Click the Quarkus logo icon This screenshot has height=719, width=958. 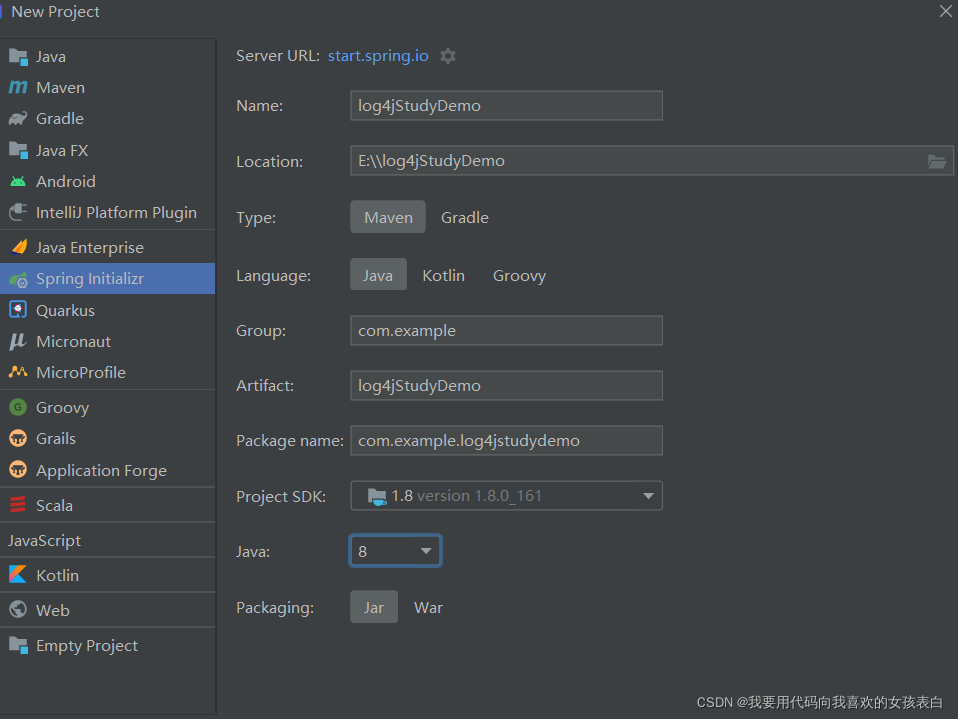(x=18, y=310)
